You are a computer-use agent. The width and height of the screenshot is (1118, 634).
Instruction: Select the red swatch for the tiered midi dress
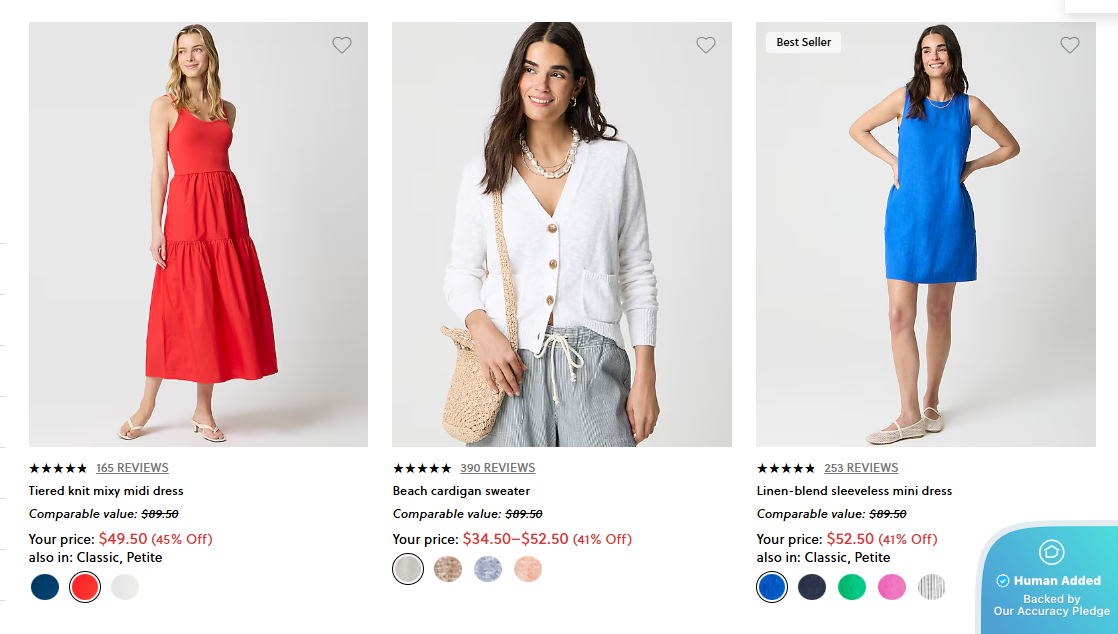coord(84,587)
